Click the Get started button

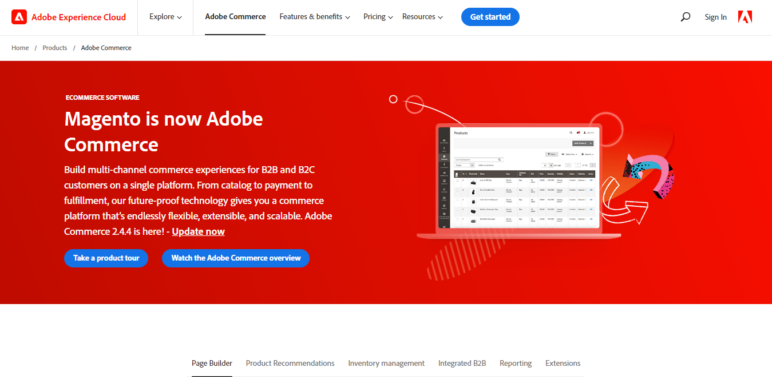click(x=490, y=17)
